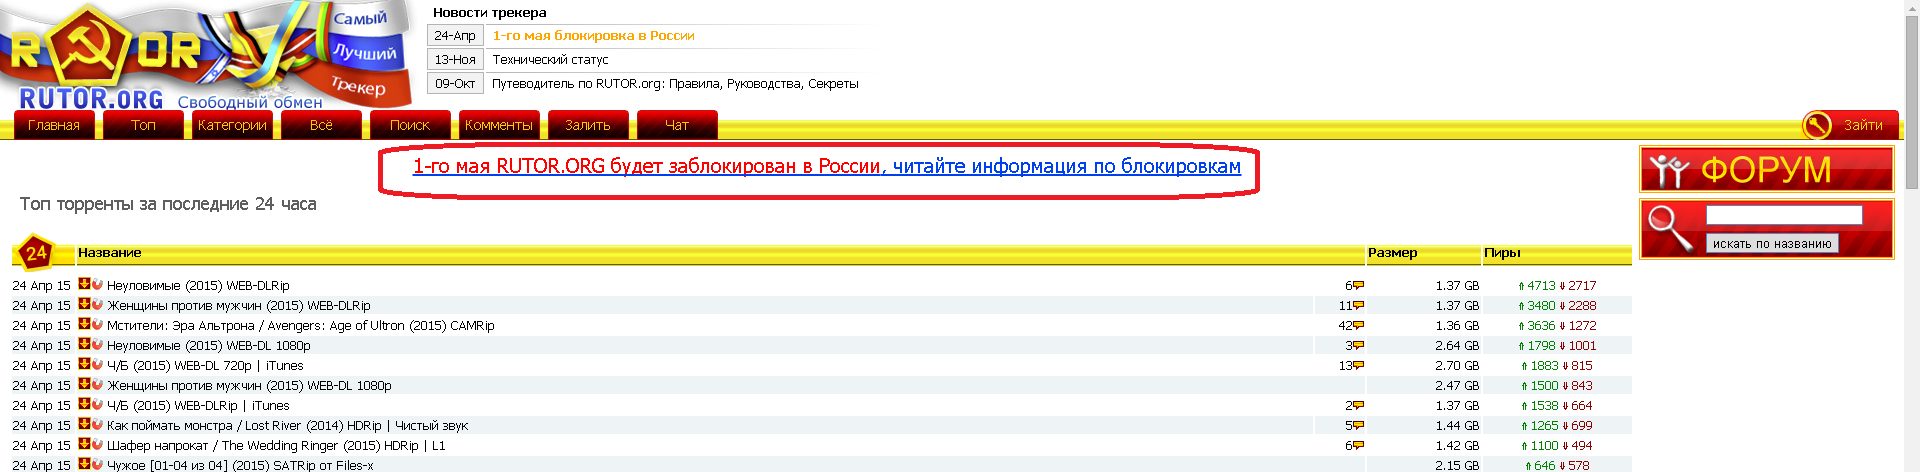Click the magnifying glass search icon

pyautogui.click(x=1671, y=228)
